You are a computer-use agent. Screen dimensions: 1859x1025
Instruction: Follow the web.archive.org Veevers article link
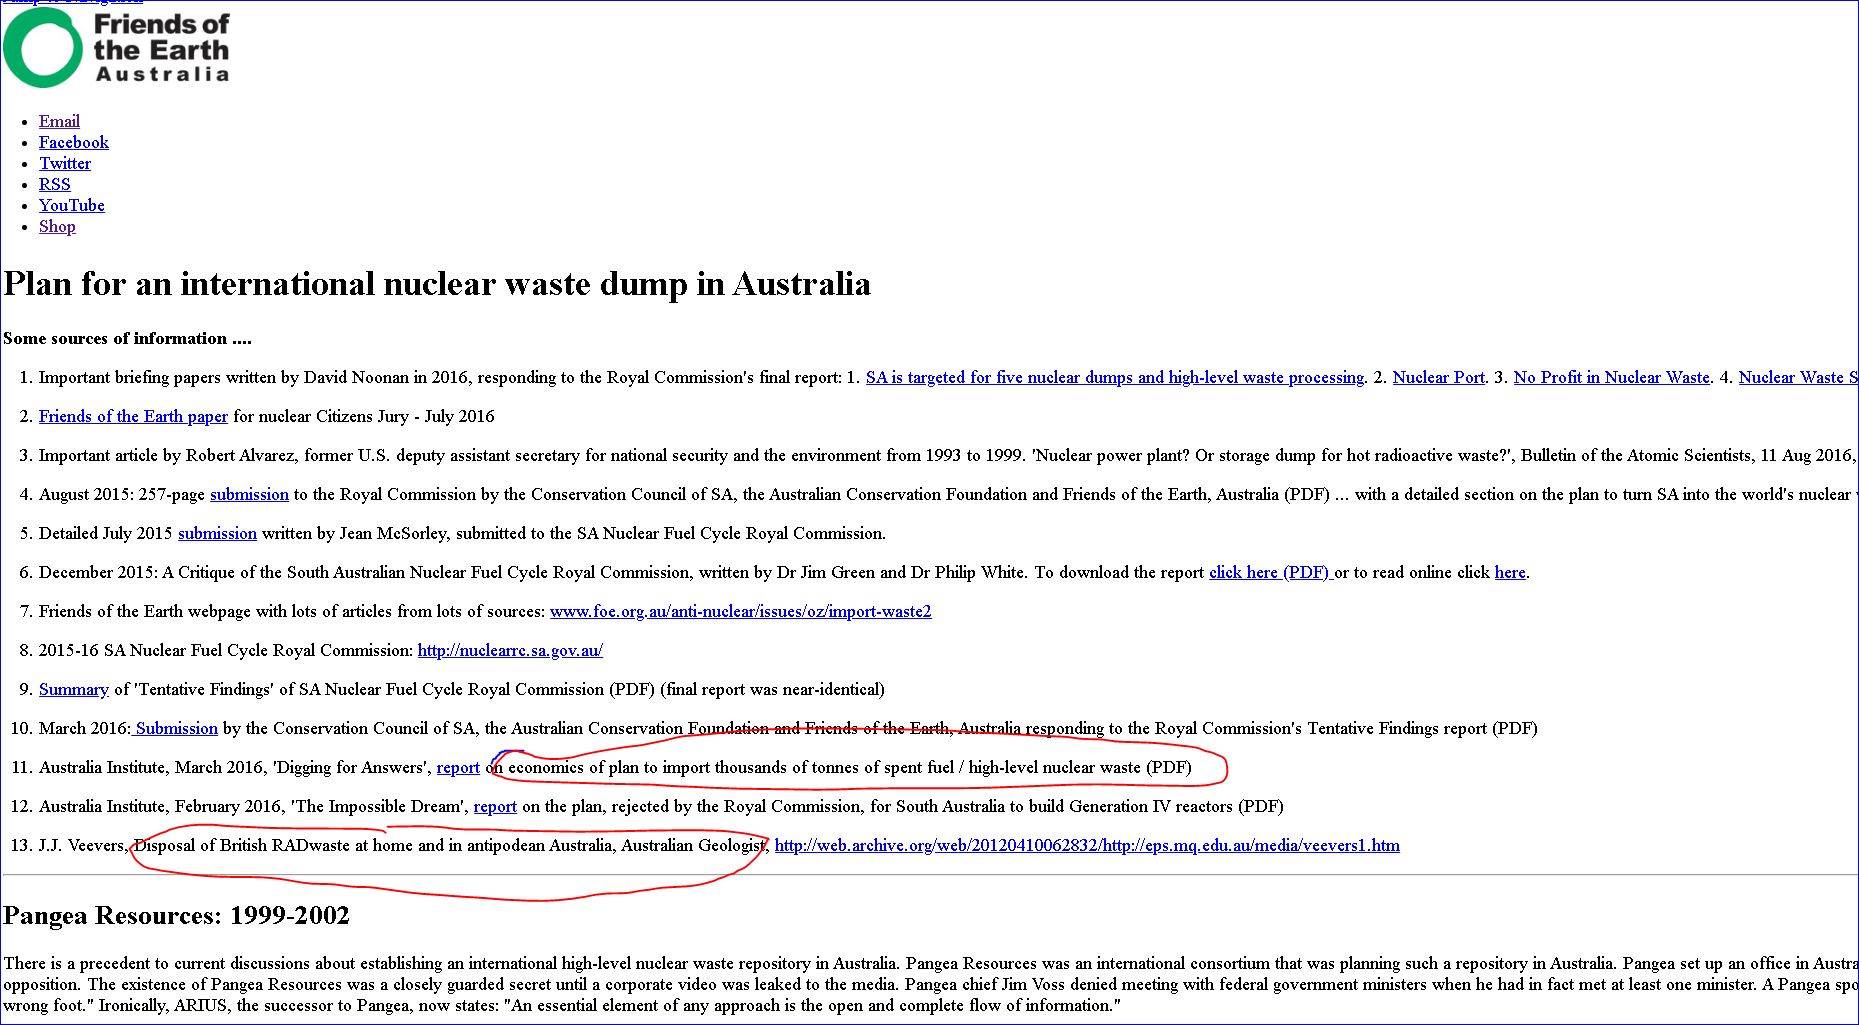[x=1087, y=845]
